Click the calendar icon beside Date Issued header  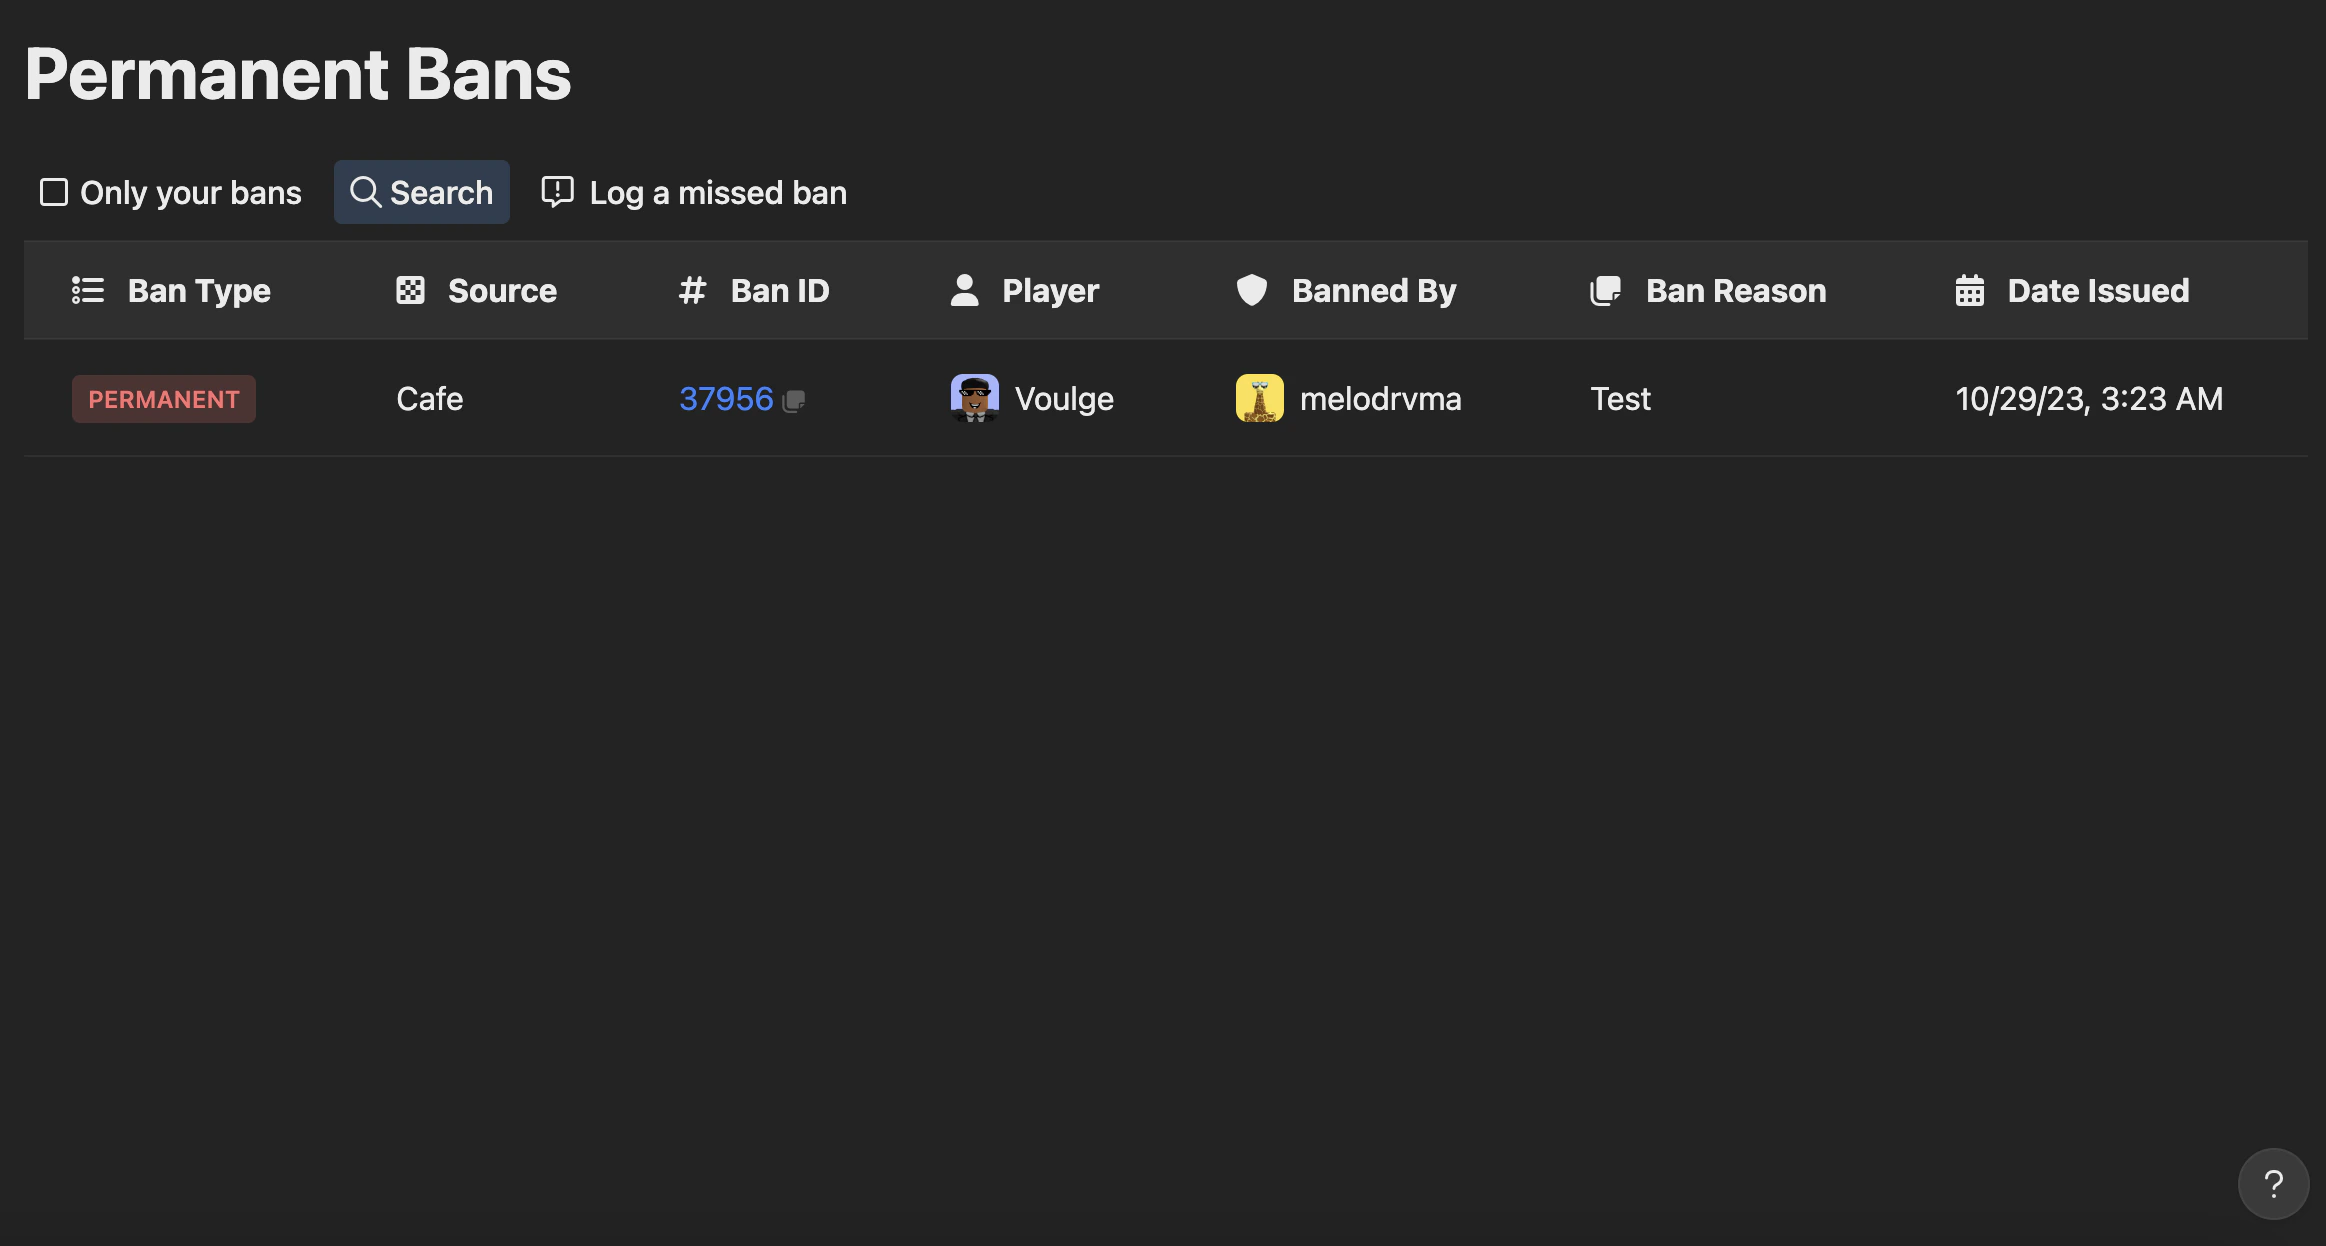[x=1969, y=290]
